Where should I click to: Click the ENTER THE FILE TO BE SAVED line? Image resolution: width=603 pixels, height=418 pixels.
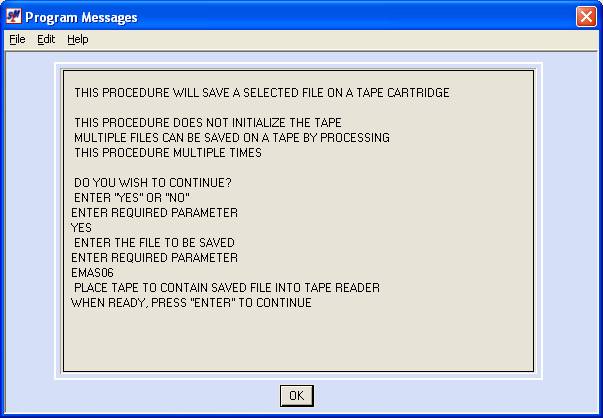click(154, 243)
